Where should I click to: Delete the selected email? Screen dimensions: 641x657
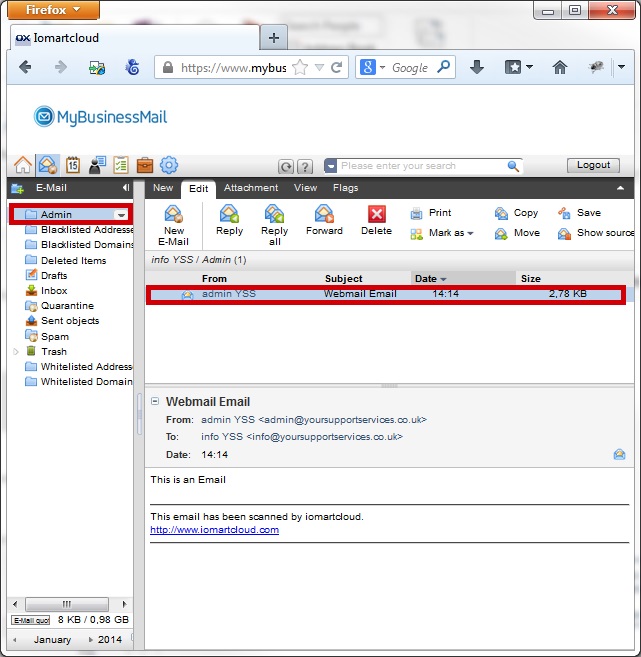coord(376,214)
